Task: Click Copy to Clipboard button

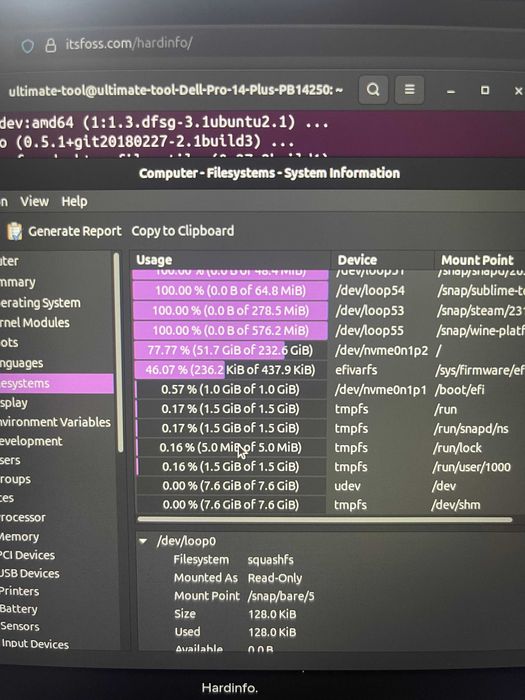Action: coord(183,231)
